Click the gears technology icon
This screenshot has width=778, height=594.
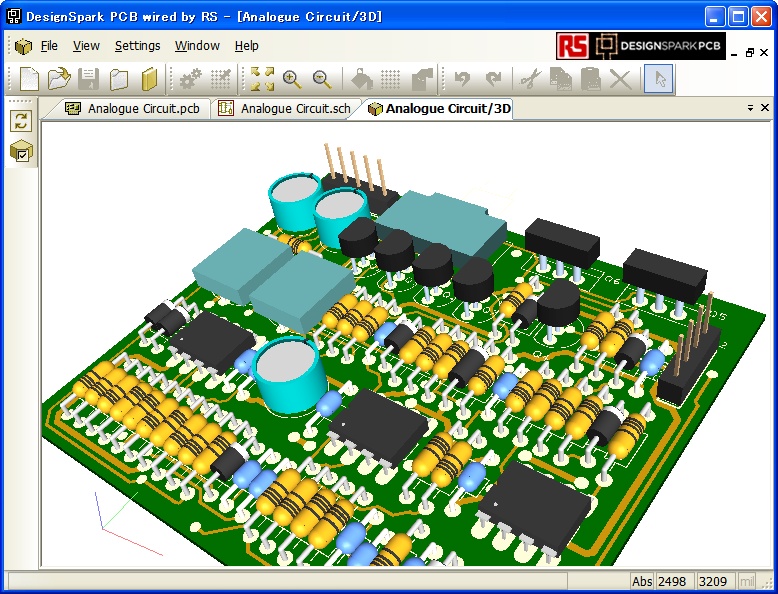[x=190, y=79]
